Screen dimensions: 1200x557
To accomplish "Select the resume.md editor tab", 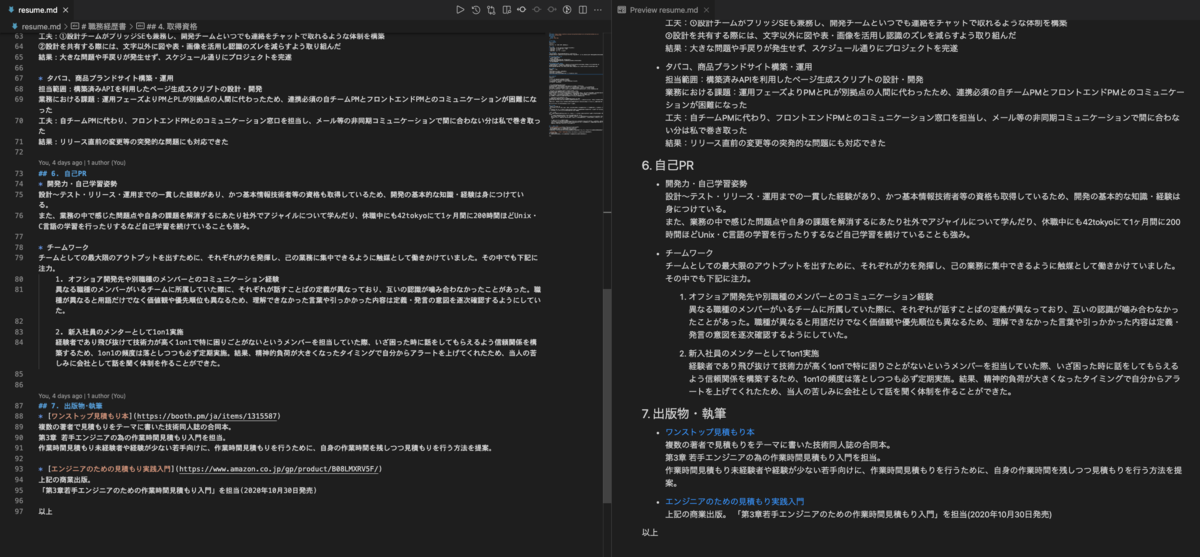I will (38, 10).
